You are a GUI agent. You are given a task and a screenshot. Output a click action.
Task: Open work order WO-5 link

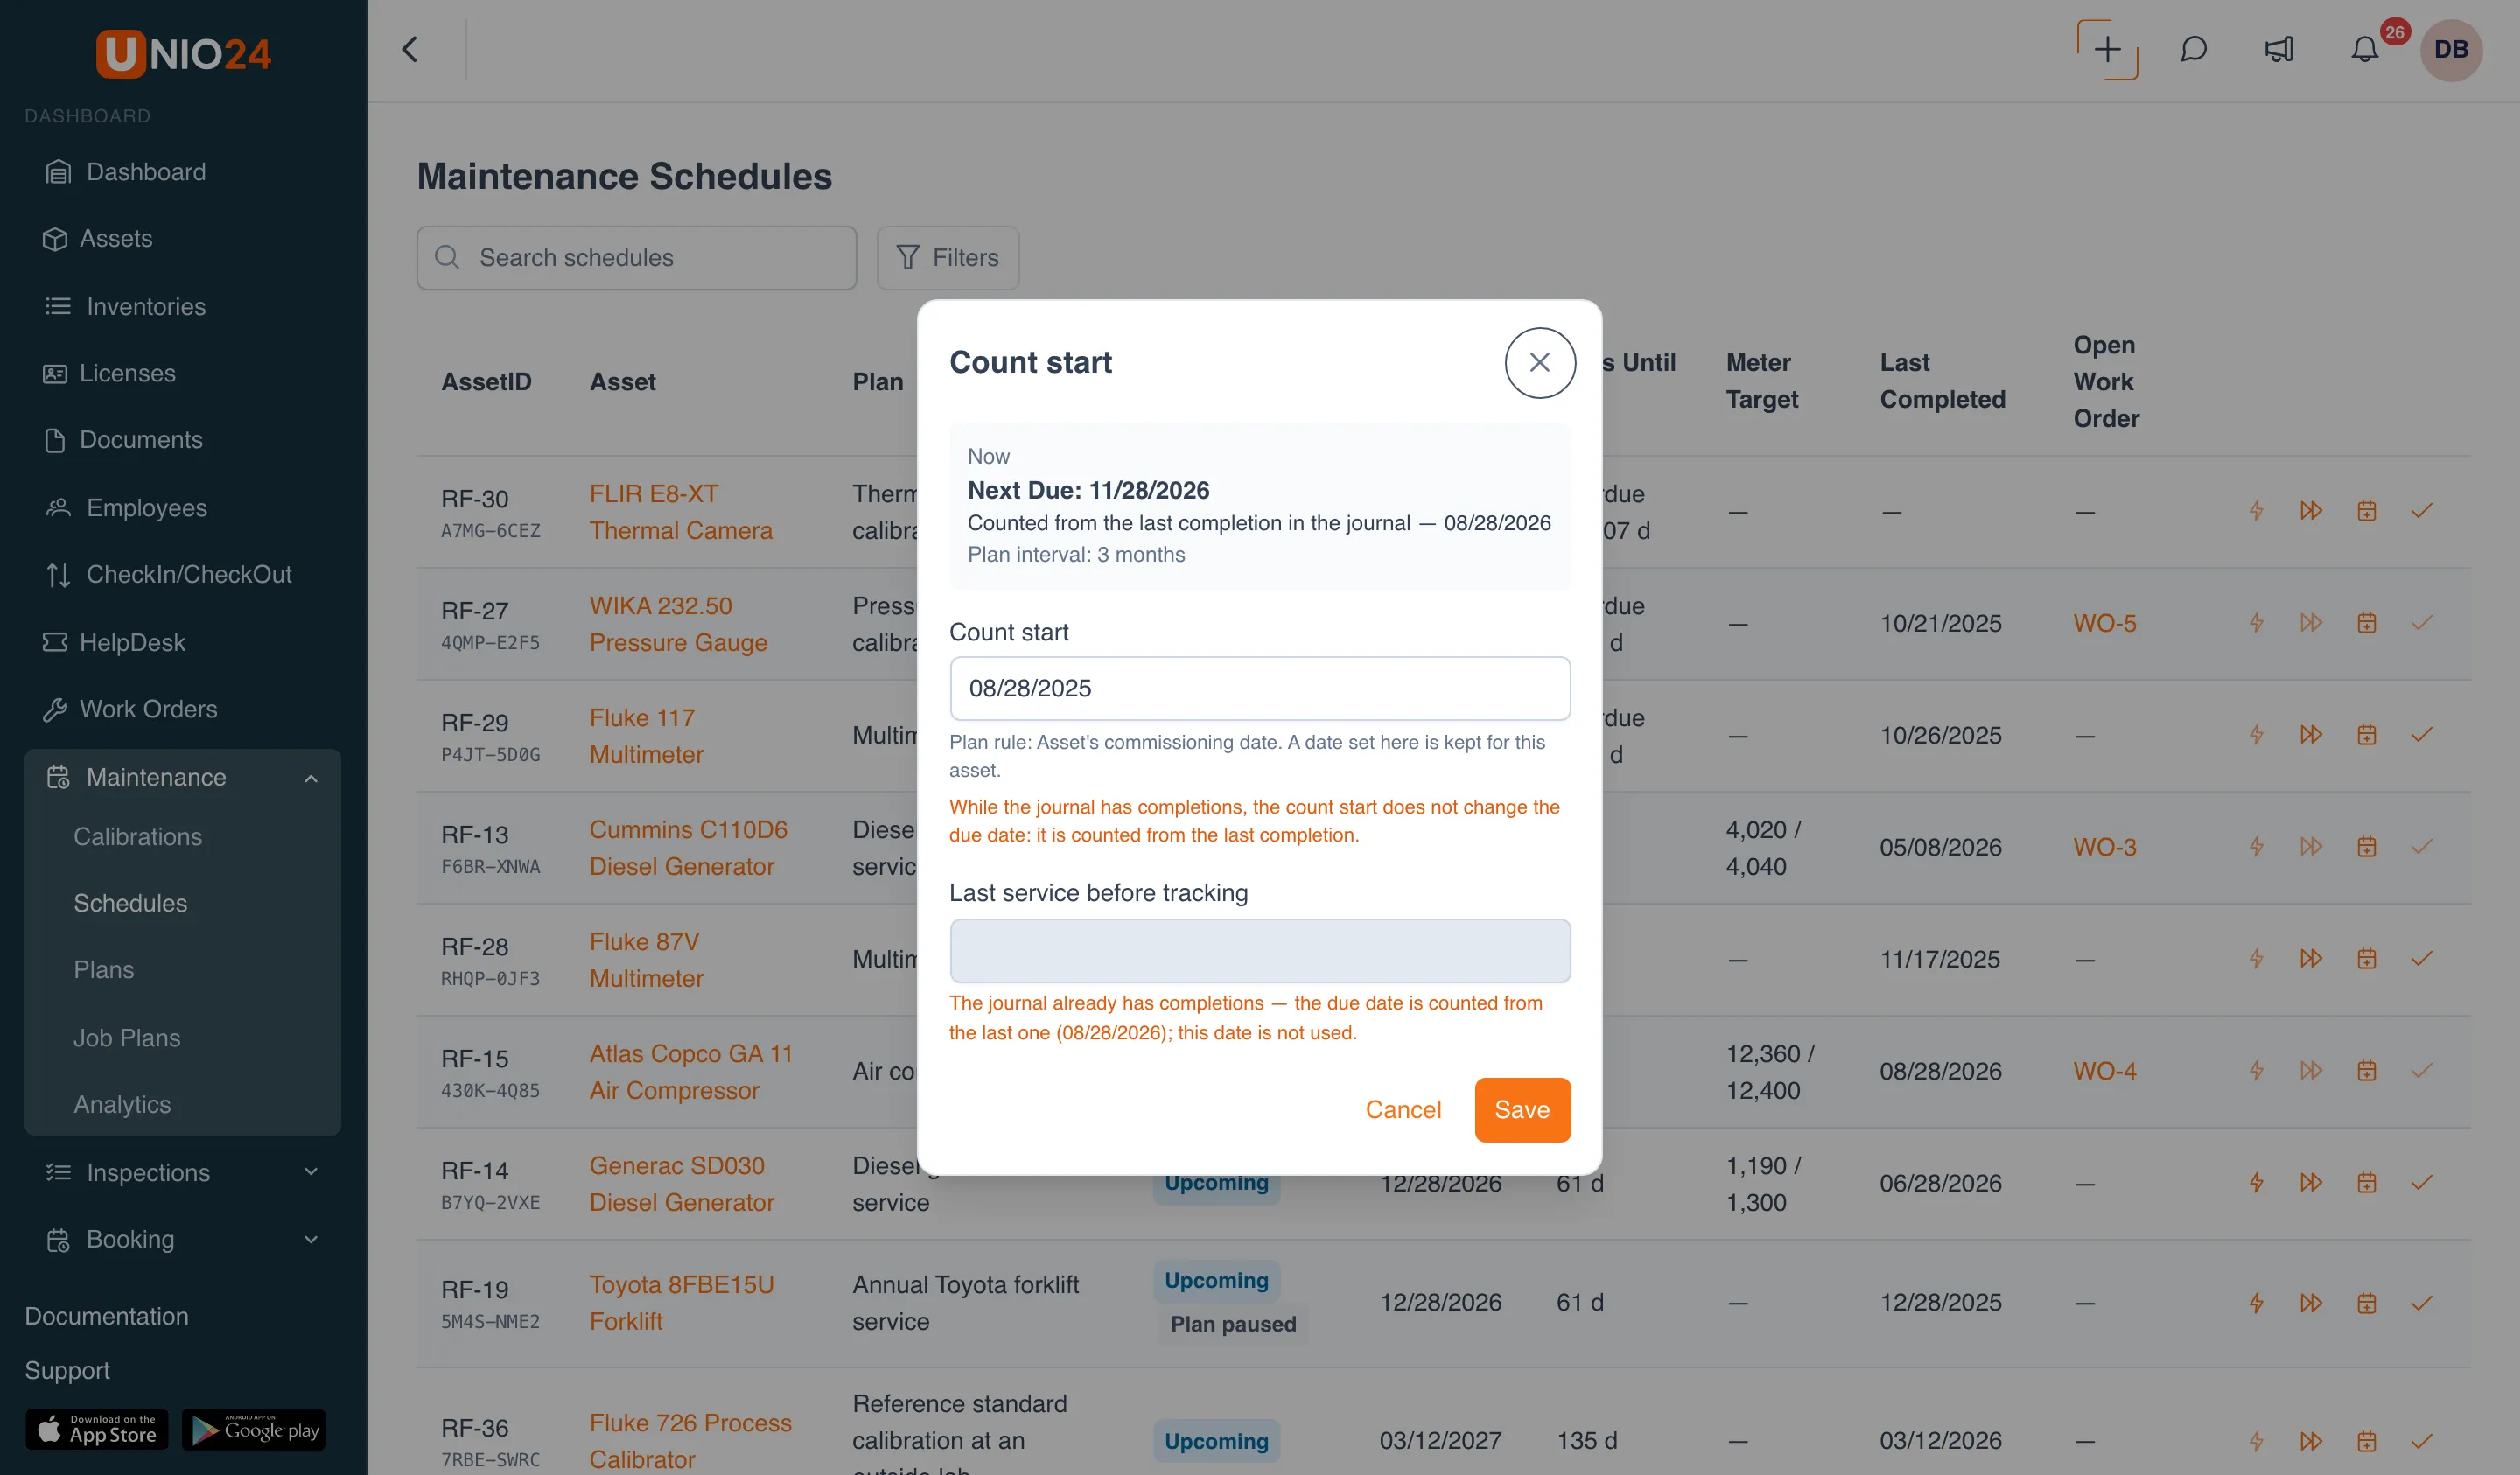point(2104,623)
